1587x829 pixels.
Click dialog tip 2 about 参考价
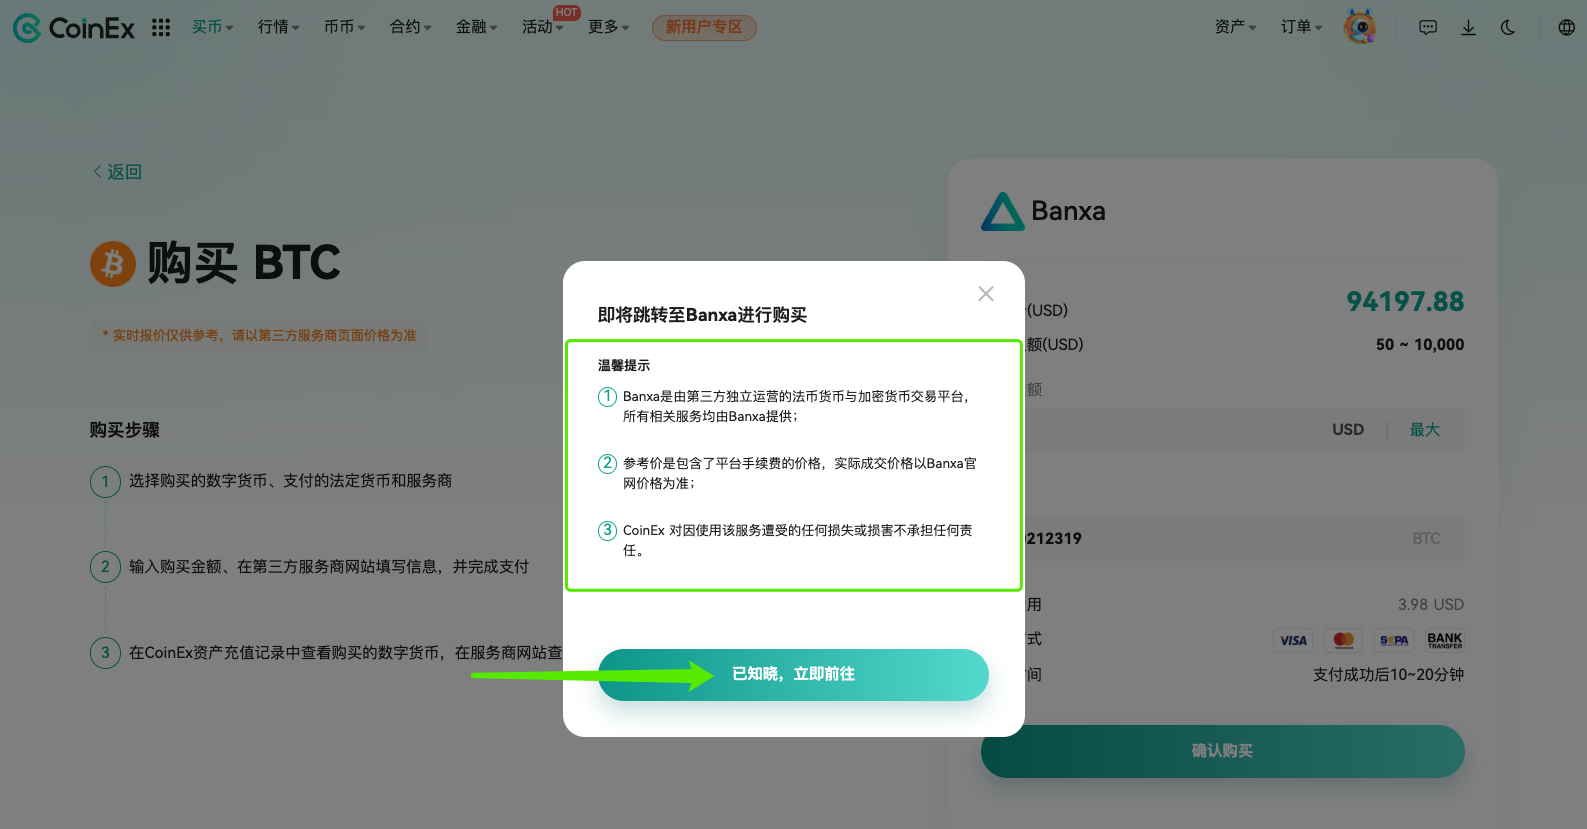click(800, 473)
